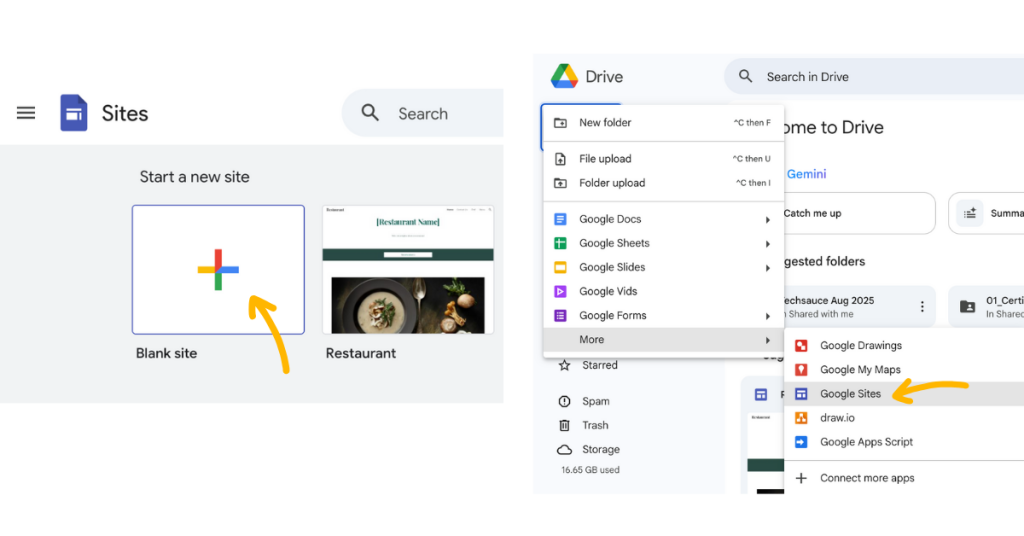This screenshot has height=536, width=1024.
Task: Click the Google Slides yellow icon
Action: [560, 267]
